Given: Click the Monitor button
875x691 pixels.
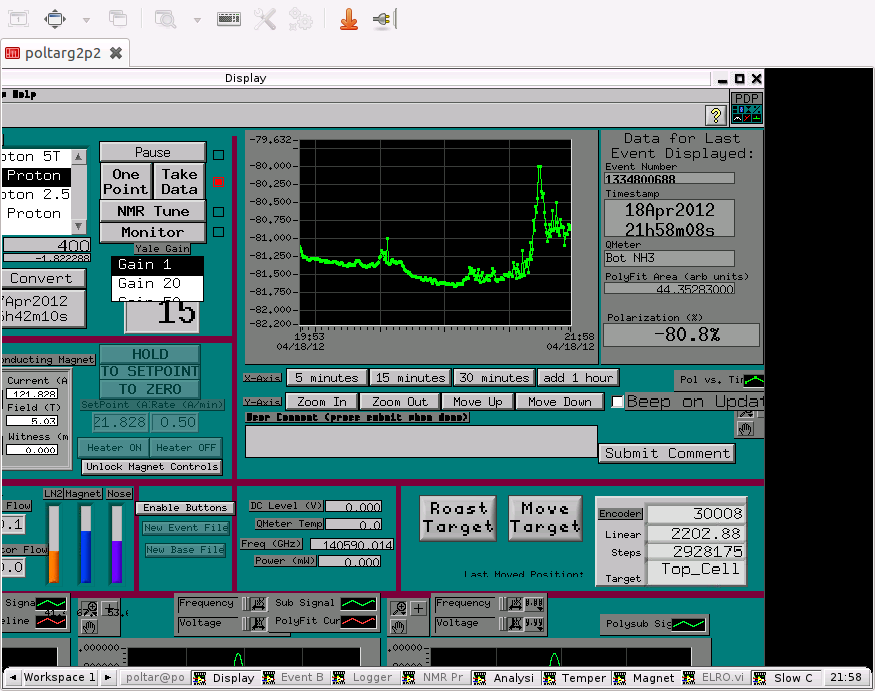Looking at the screenshot, I should tap(152, 232).
